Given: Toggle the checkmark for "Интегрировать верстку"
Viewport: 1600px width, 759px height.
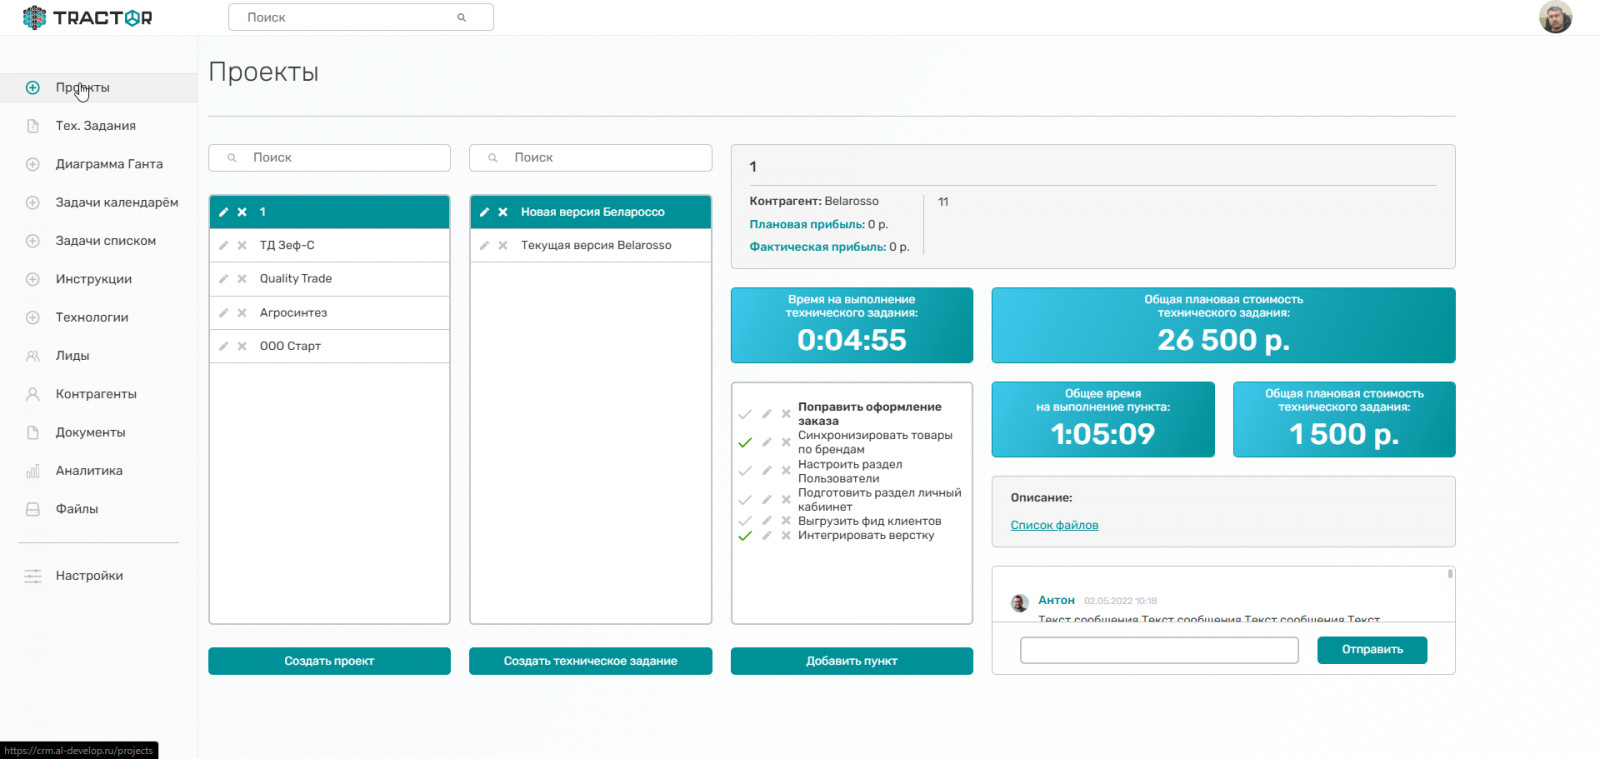Looking at the screenshot, I should (x=745, y=536).
